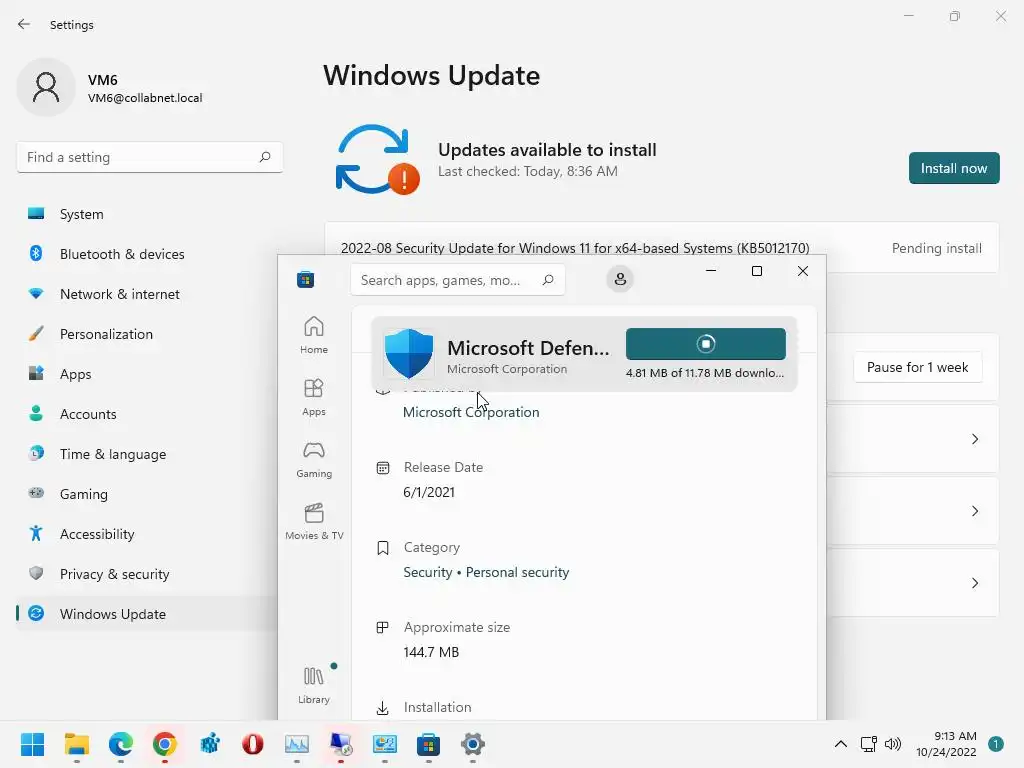Open the Store user profile icon
This screenshot has width=1024, height=768.
point(620,280)
